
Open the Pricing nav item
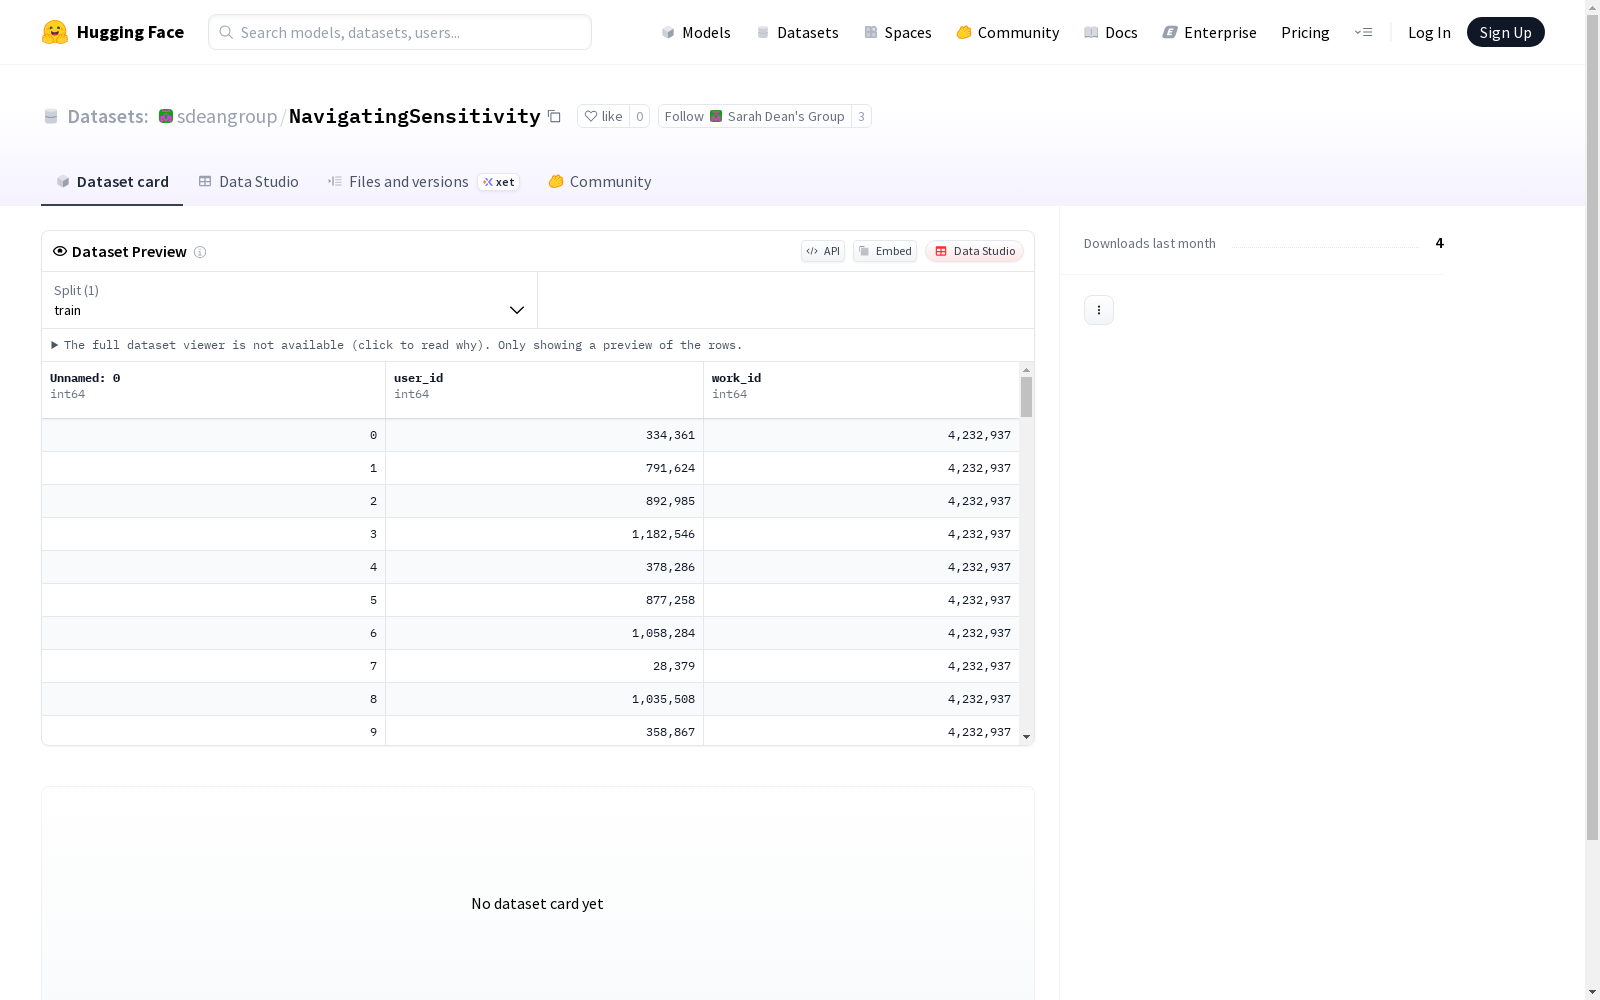coord(1305,32)
